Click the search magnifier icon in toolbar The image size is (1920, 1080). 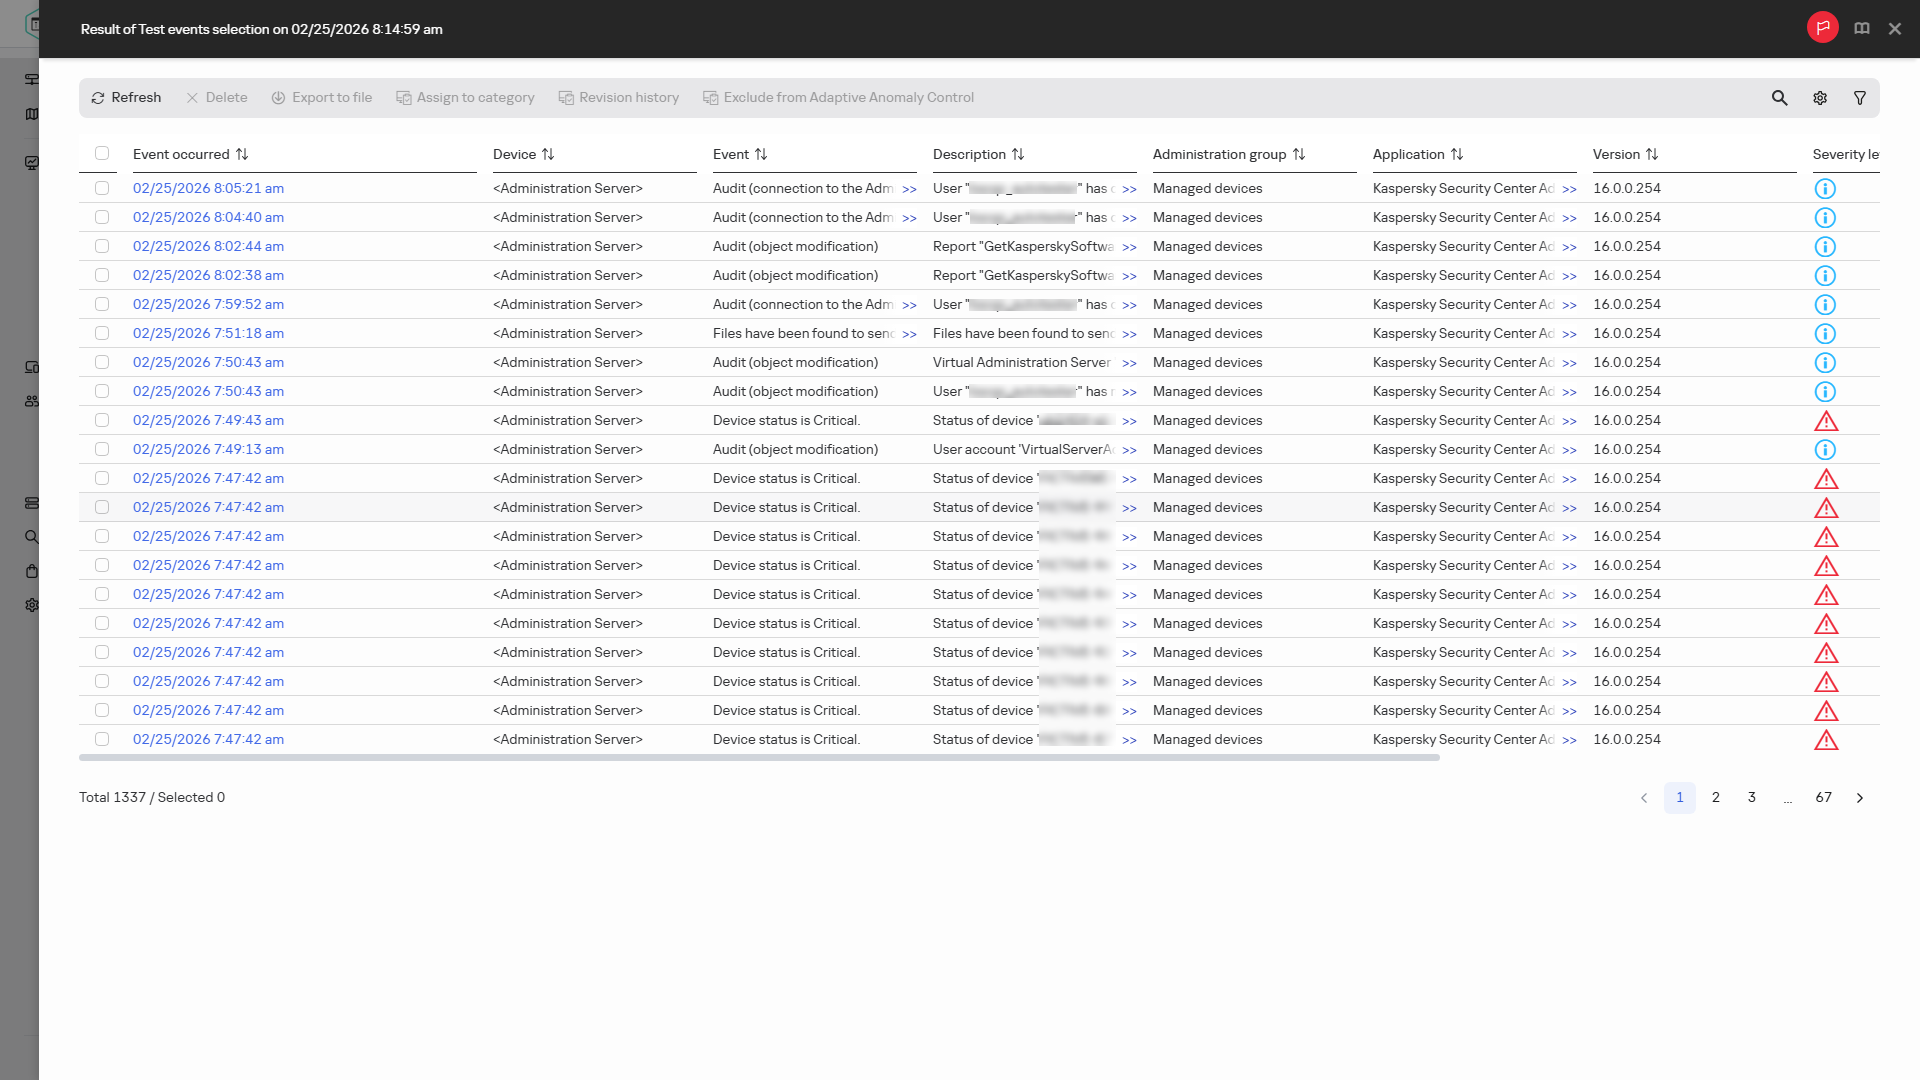1779,98
